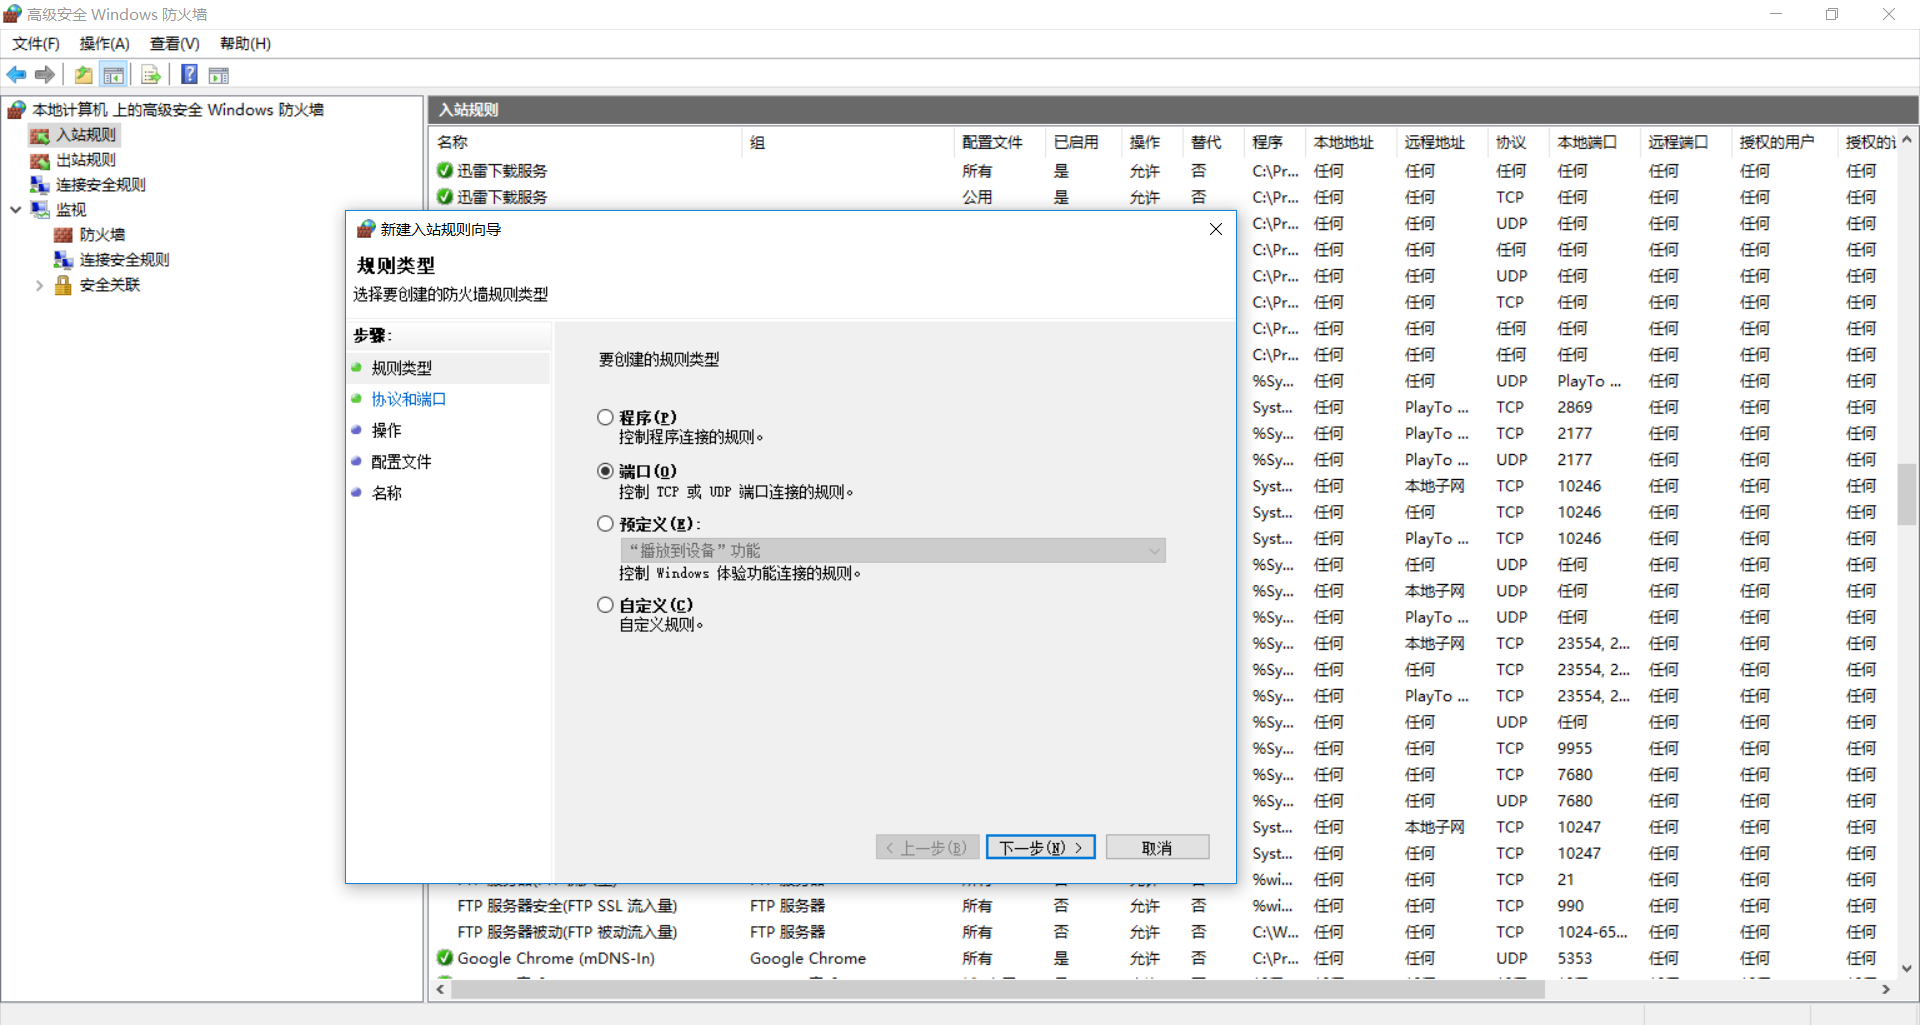Click the forward navigation arrow in the toolbar
Screen dimensions: 1920x1025
click(x=44, y=74)
